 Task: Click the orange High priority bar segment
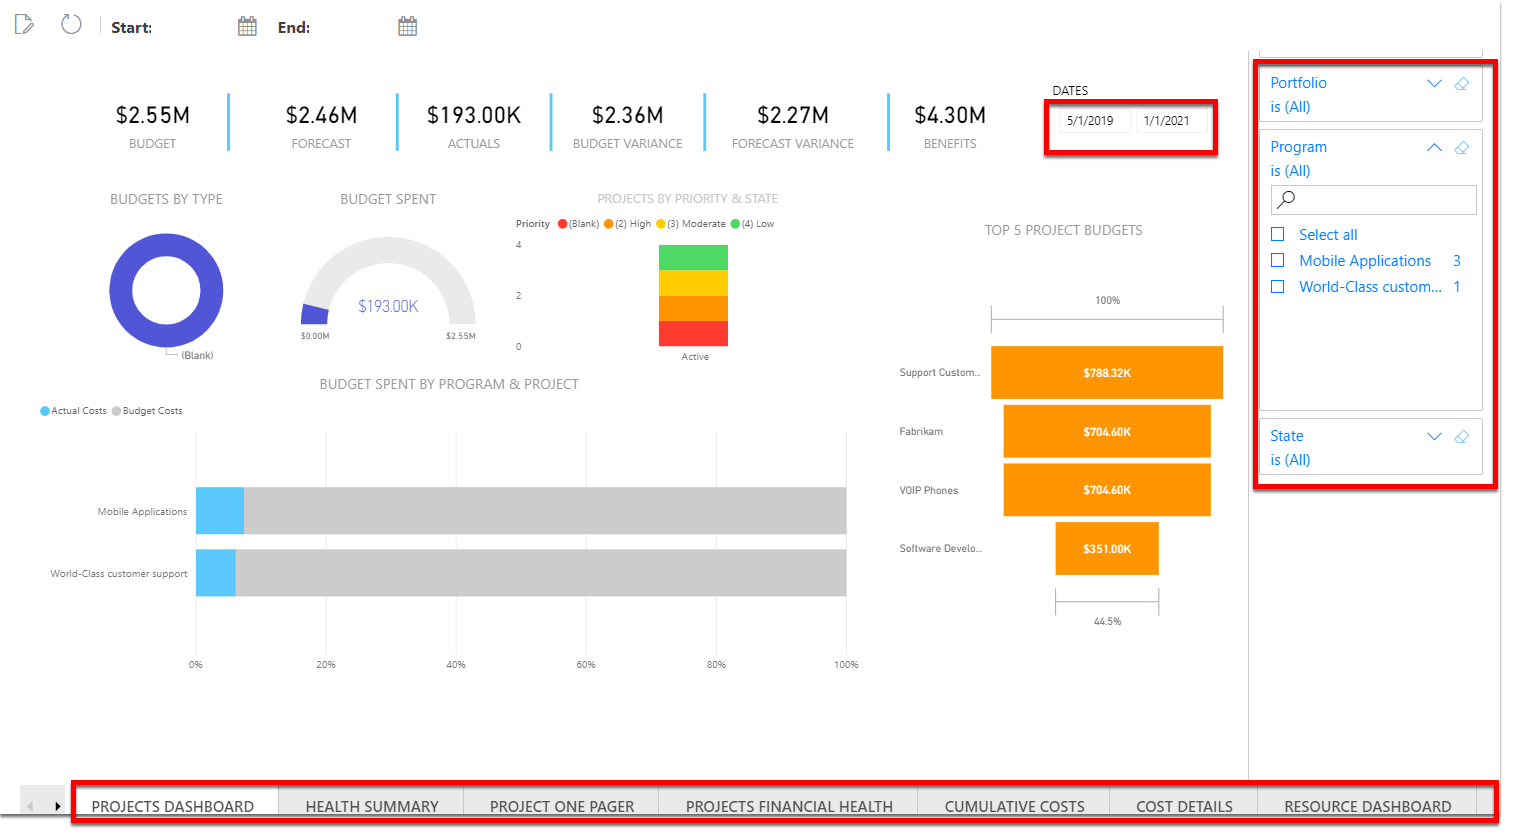(x=693, y=308)
